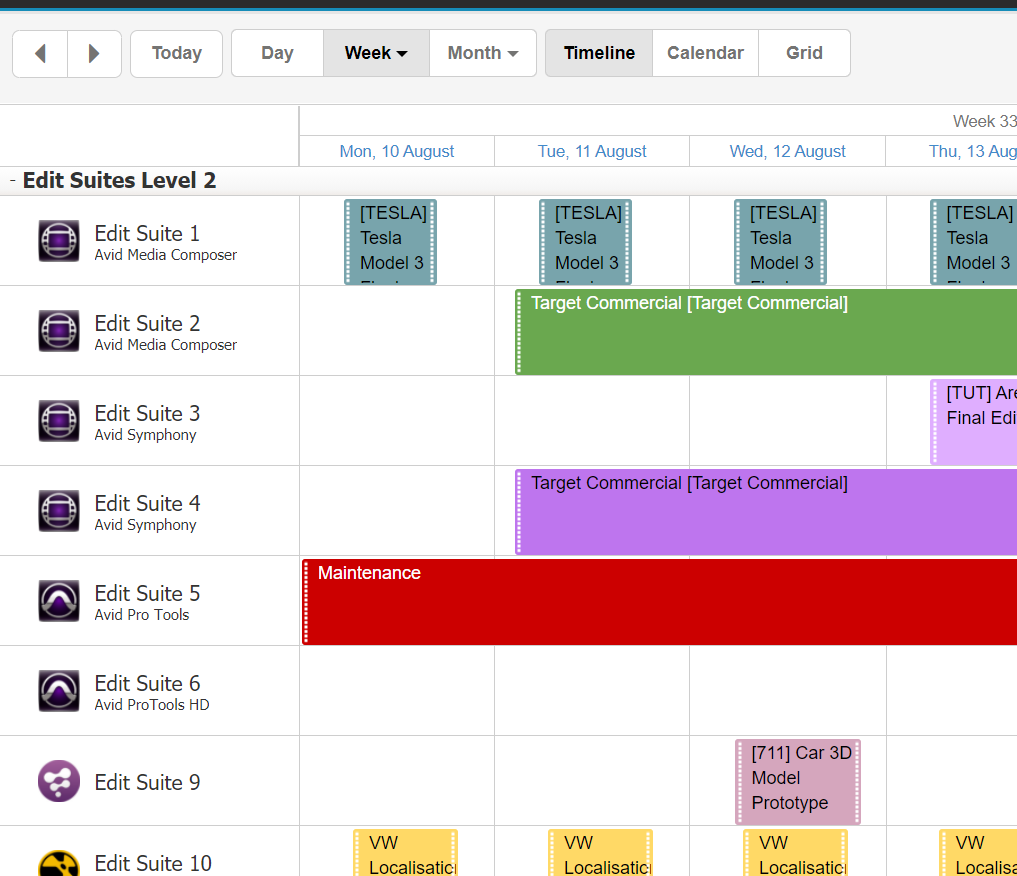Click the Edit Suite 1 resource name
1017x876 pixels.
coord(147,233)
